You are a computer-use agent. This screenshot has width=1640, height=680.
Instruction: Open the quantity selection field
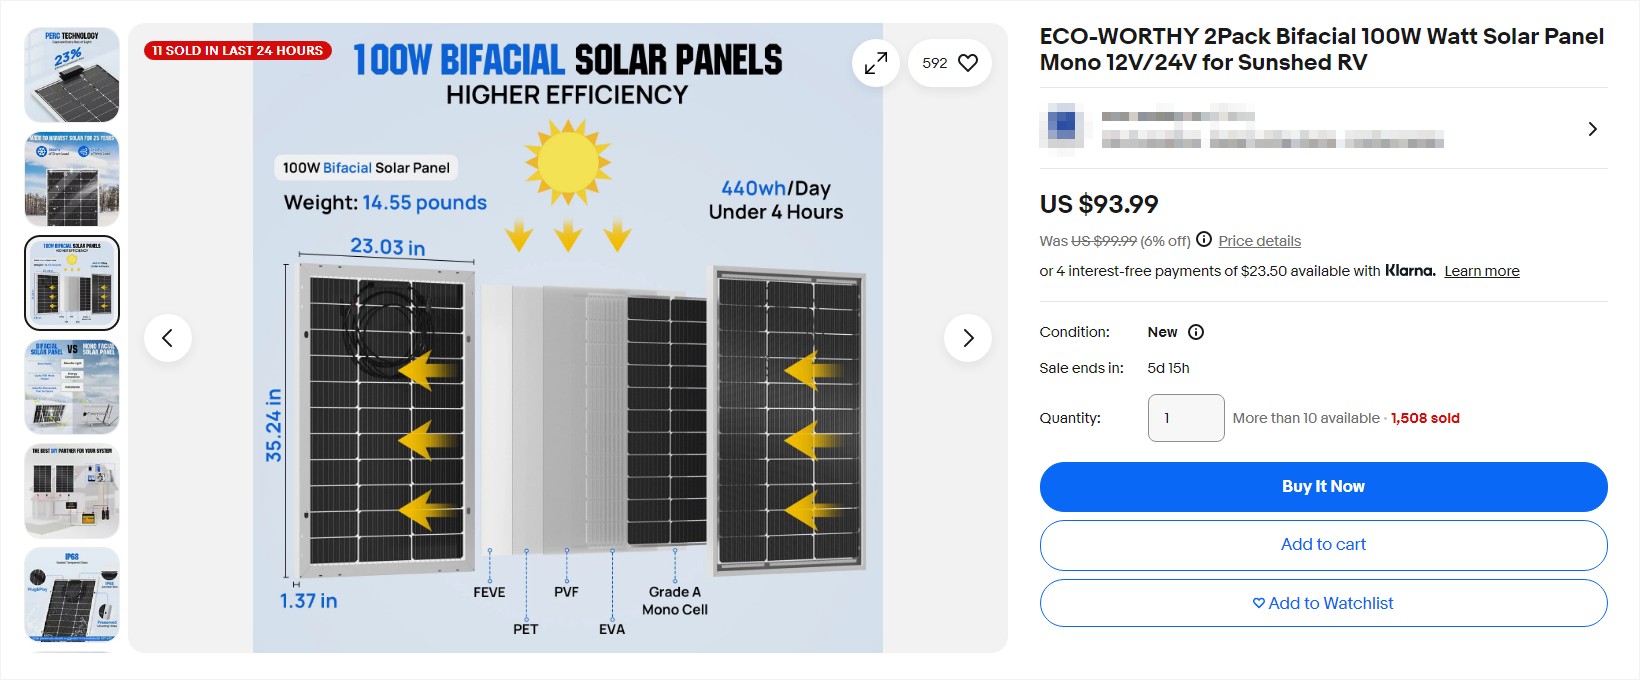click(1186, 417)
